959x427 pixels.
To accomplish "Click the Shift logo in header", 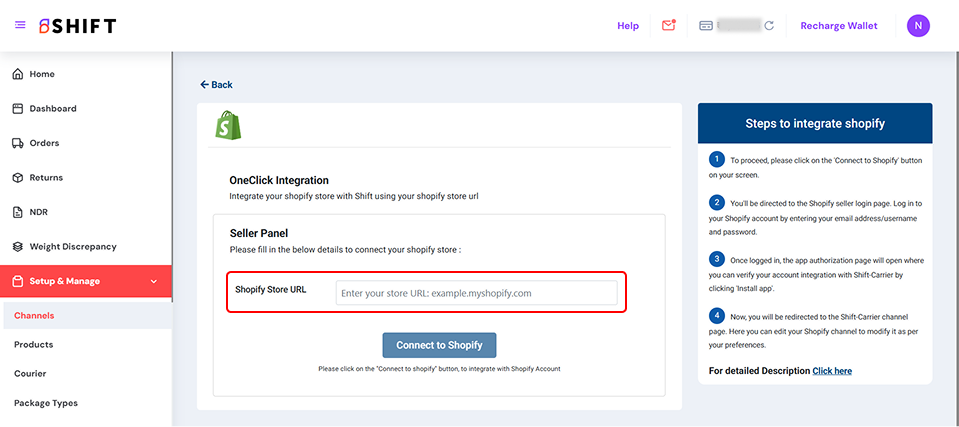I will [77, 26].
